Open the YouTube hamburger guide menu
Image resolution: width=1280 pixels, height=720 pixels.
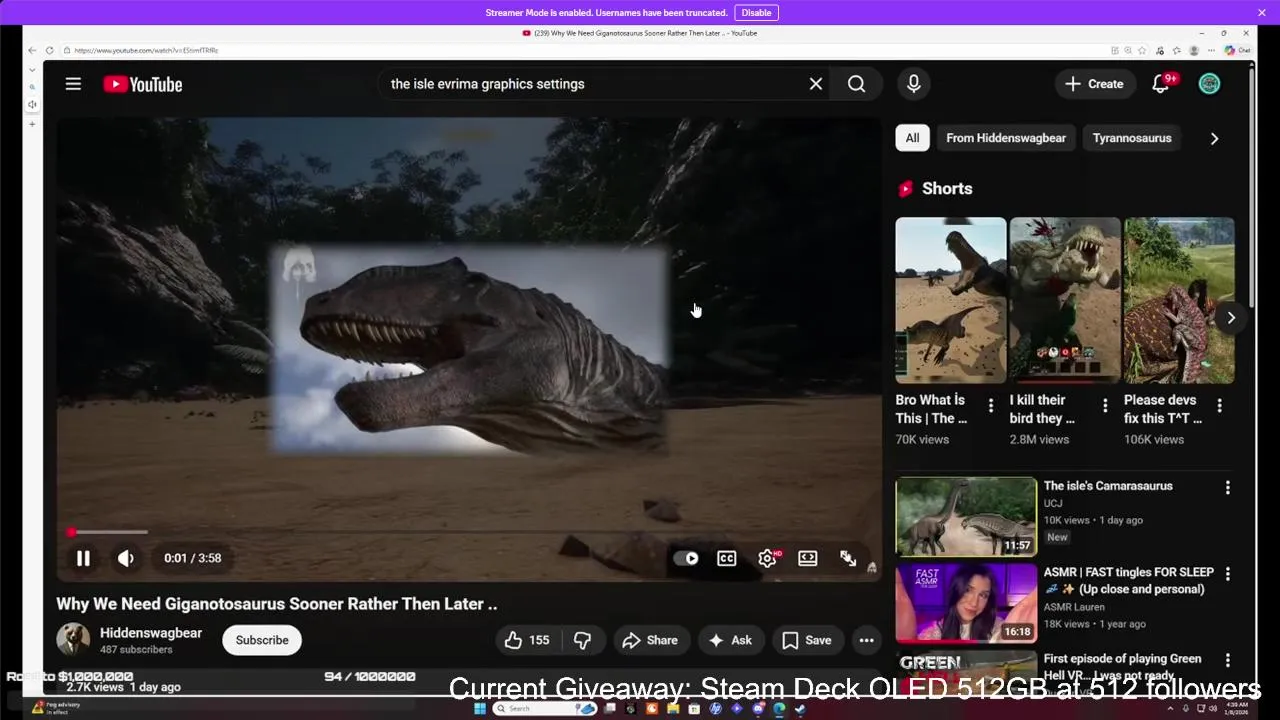point(73,84)
